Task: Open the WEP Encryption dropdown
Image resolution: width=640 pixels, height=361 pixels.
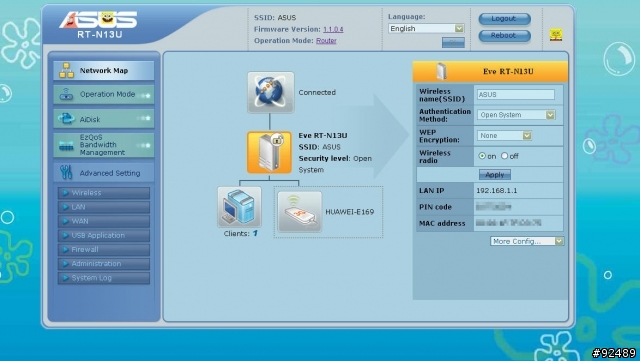Action: 504,136
